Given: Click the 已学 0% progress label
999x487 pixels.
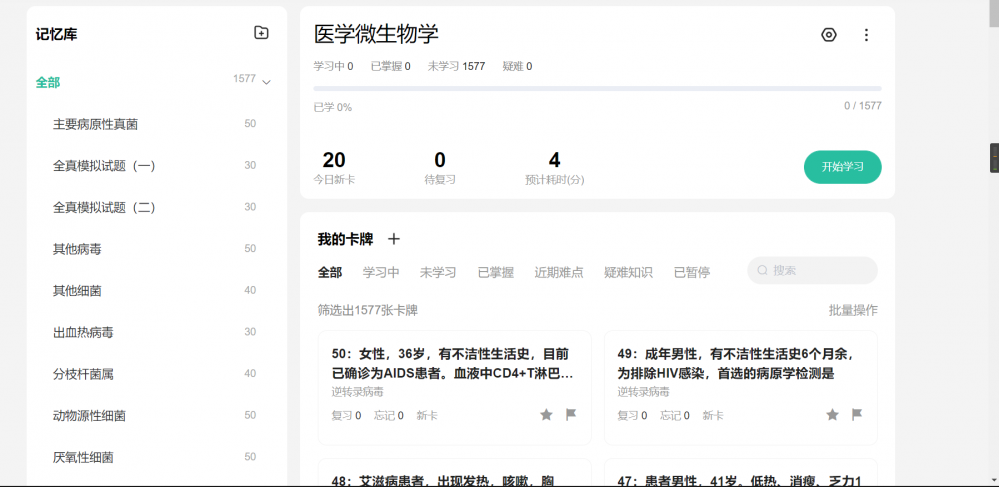Looking at the screenshot, I should coord(333,107).
